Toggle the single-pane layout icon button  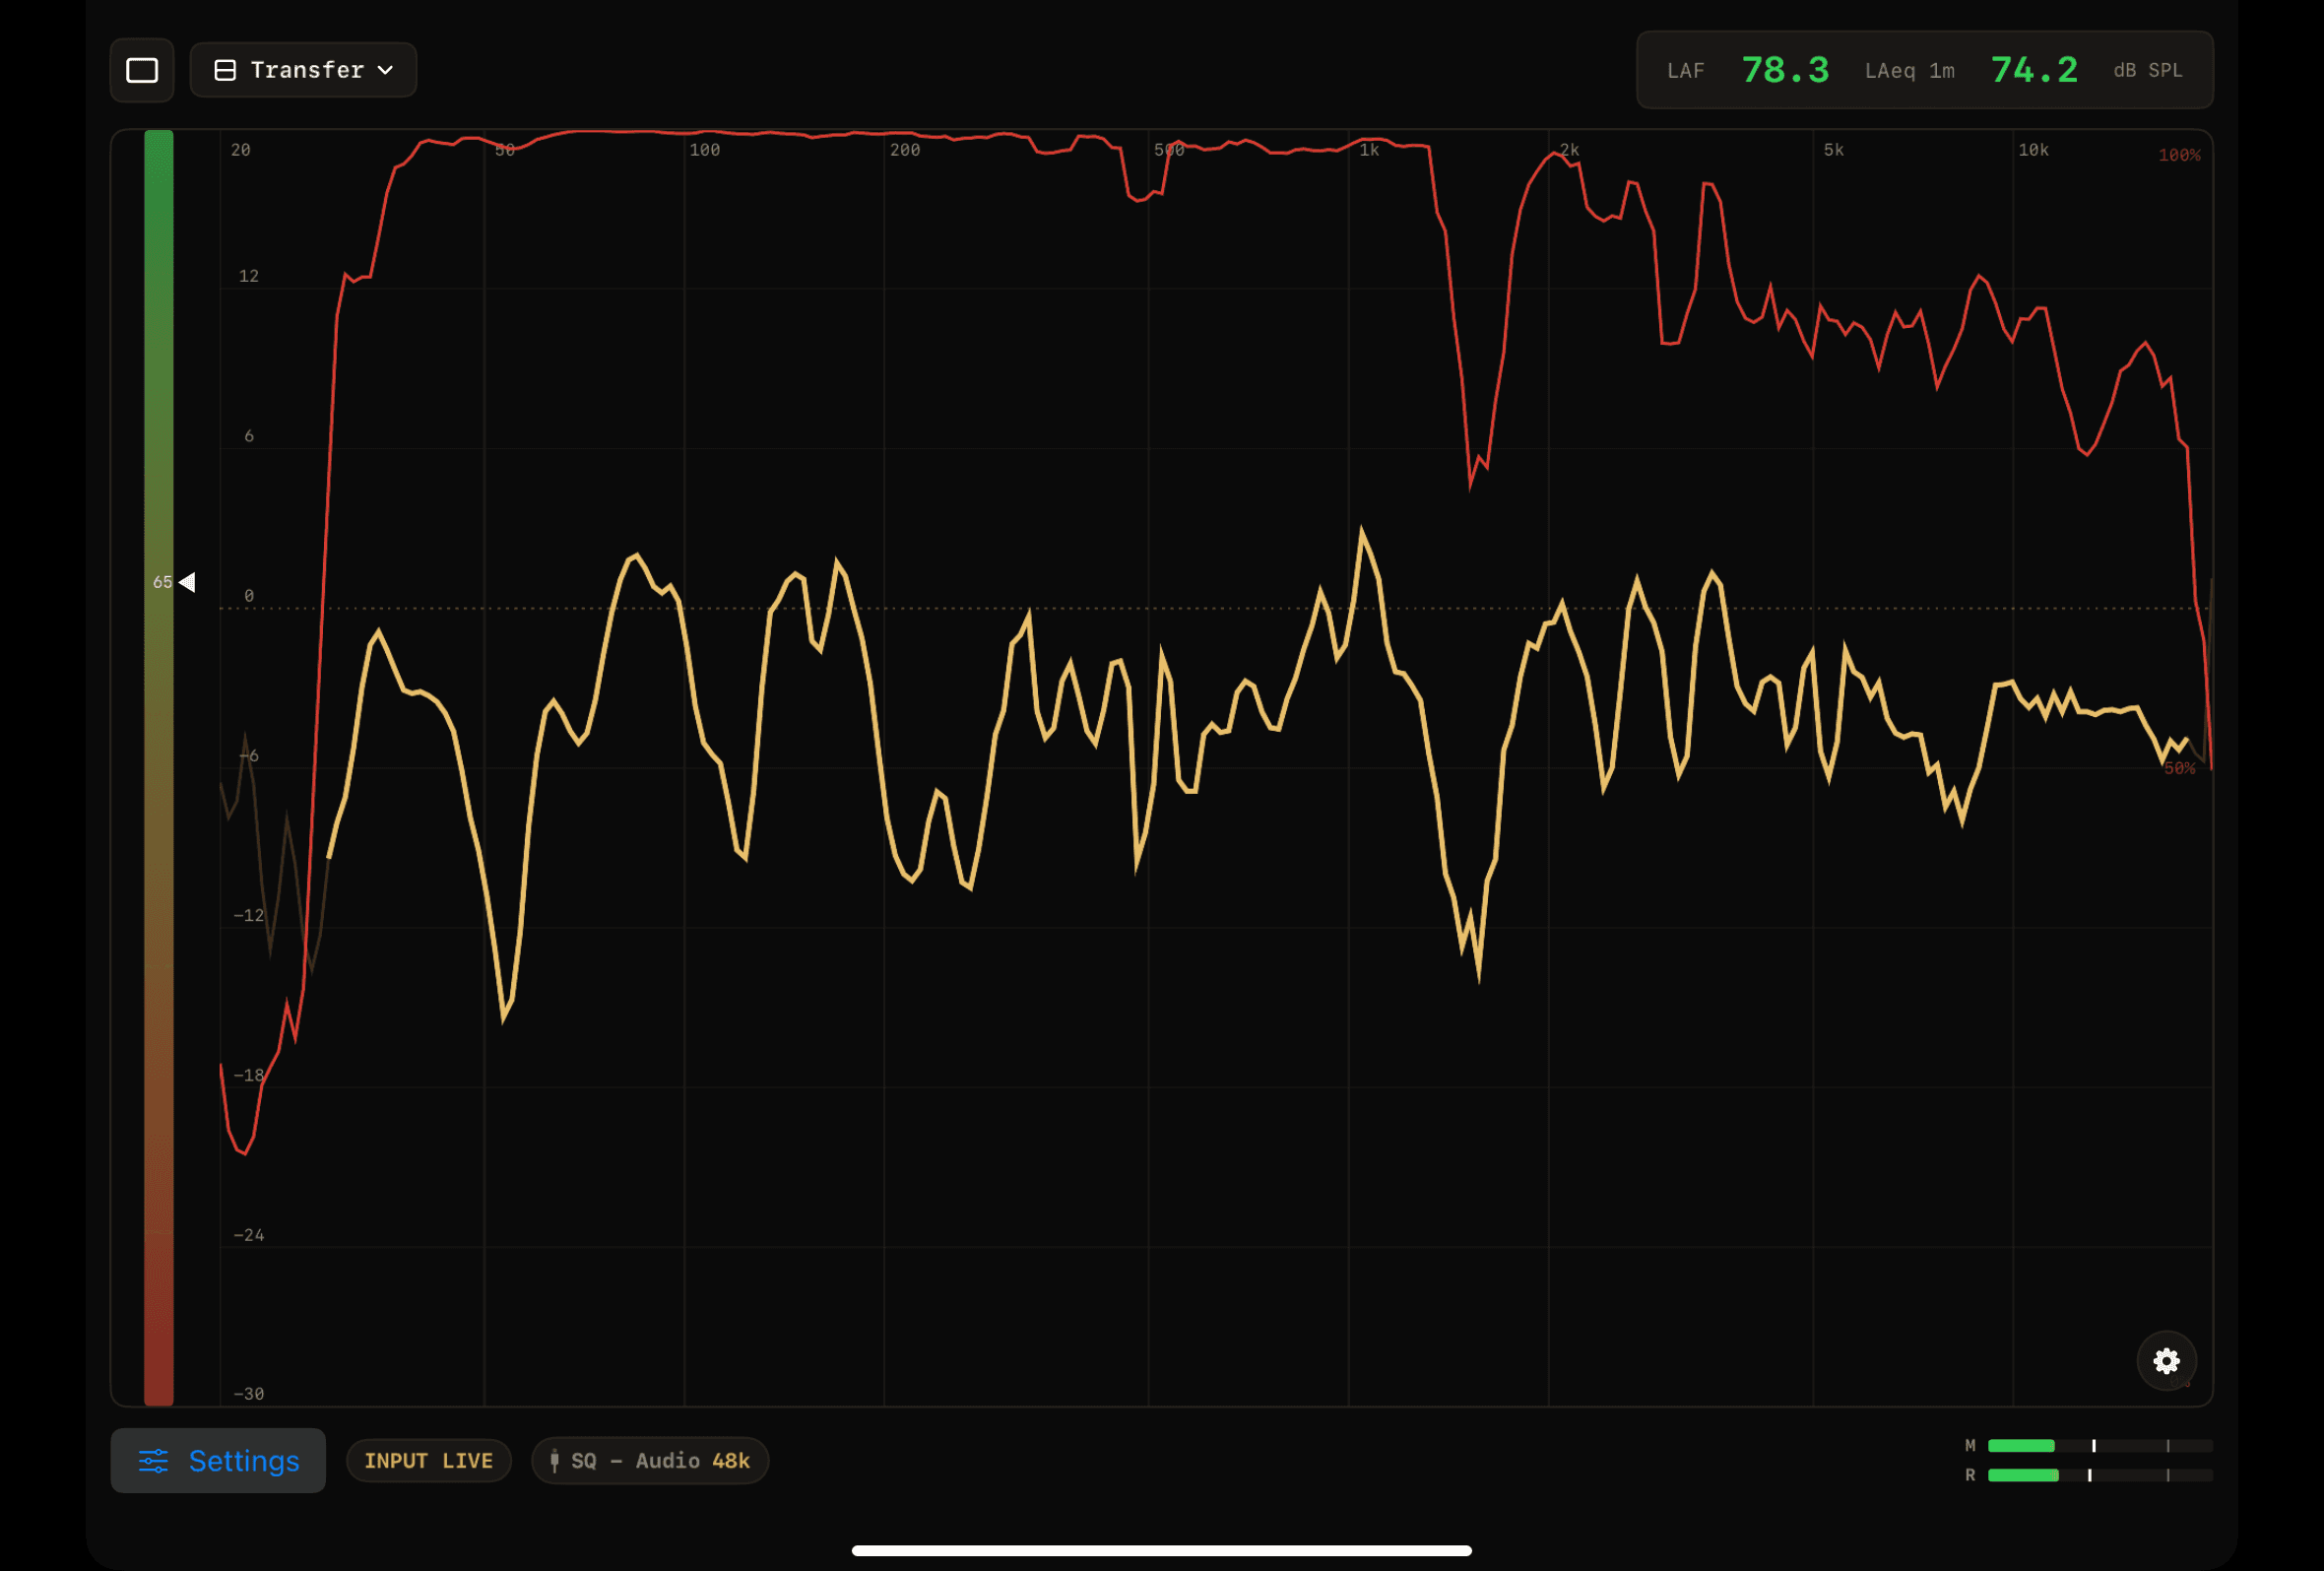coord(142,70)
